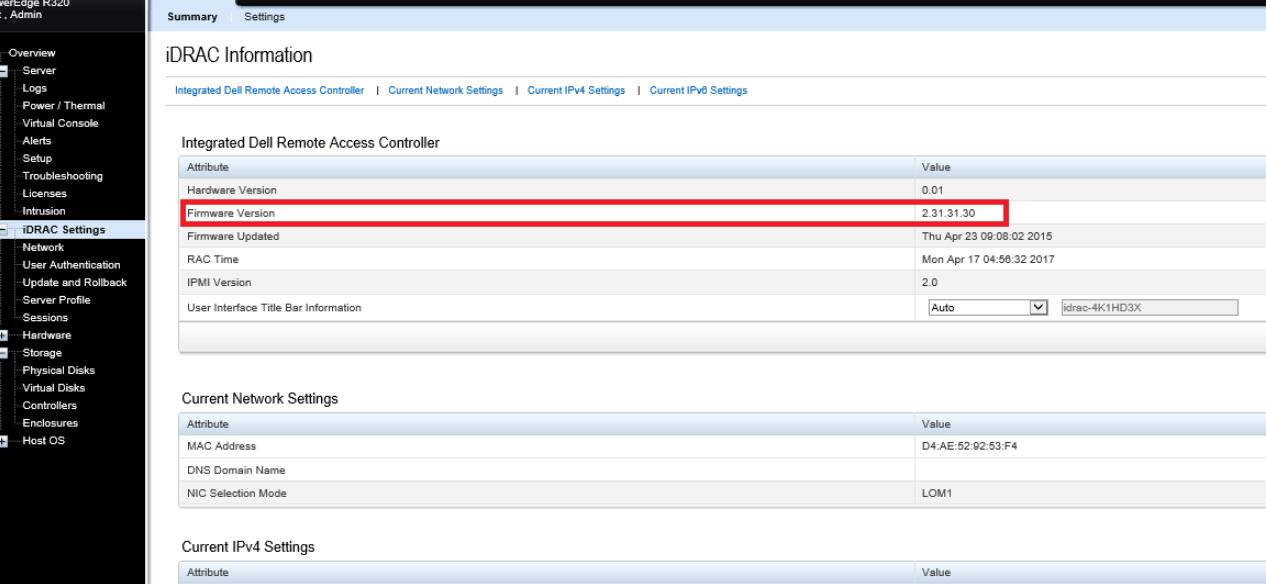
Task: Click the IPMI Version value 2.0
Action: pos(929,284)
